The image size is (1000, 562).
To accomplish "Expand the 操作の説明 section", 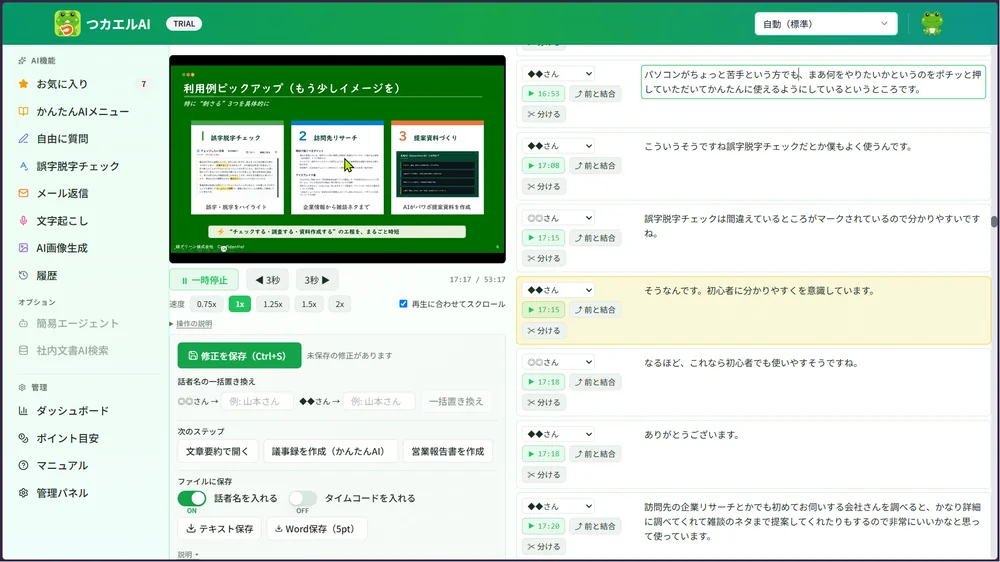I will [191, 323].
